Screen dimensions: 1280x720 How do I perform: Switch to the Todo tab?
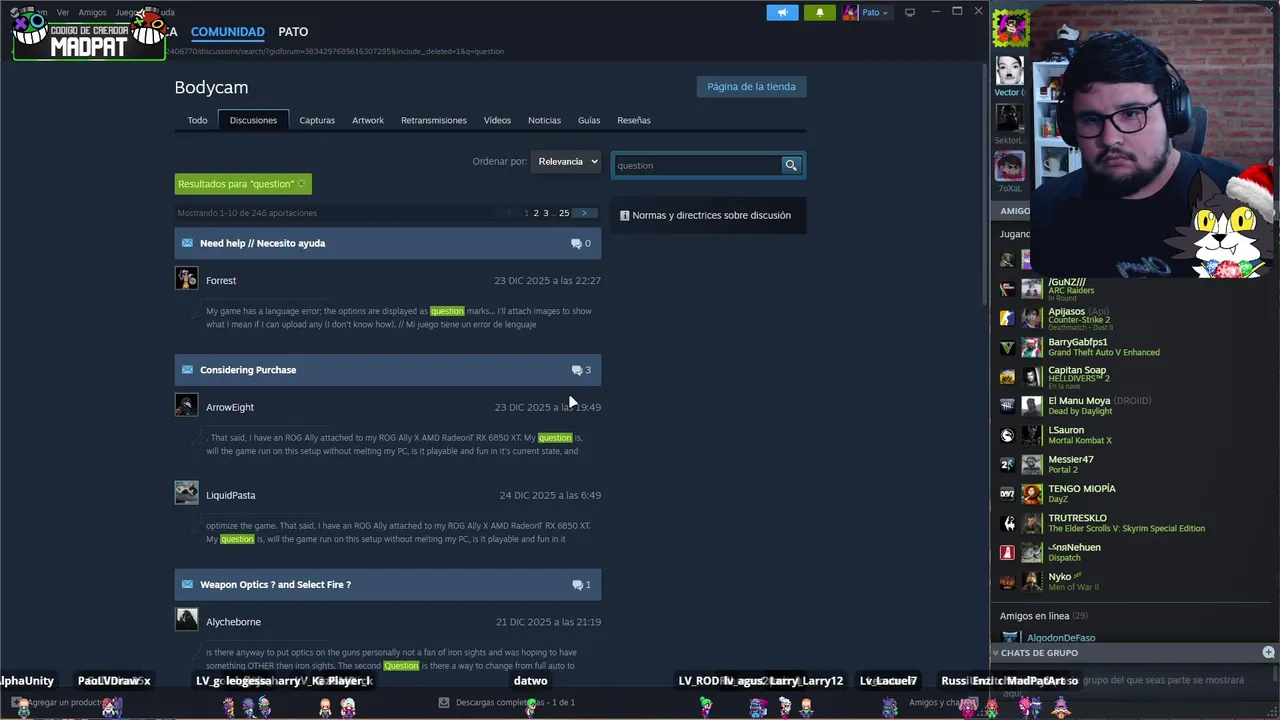point(197,120)
